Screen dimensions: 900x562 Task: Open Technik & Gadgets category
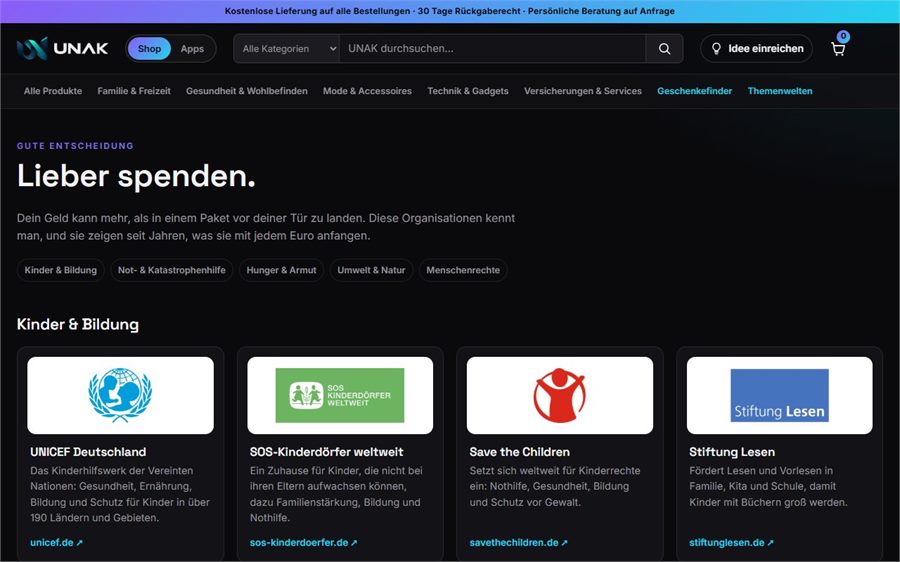coord(468,91)
